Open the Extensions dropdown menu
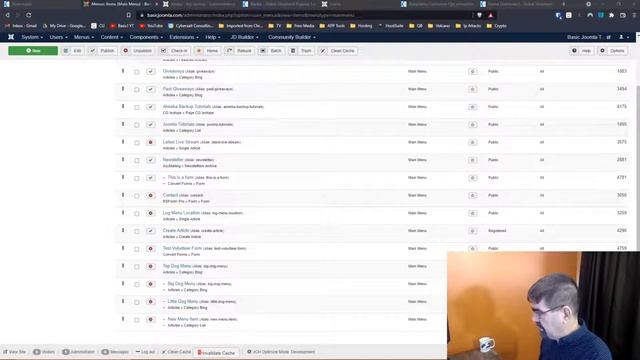This screenshot has width=640, height=360. 184,37
